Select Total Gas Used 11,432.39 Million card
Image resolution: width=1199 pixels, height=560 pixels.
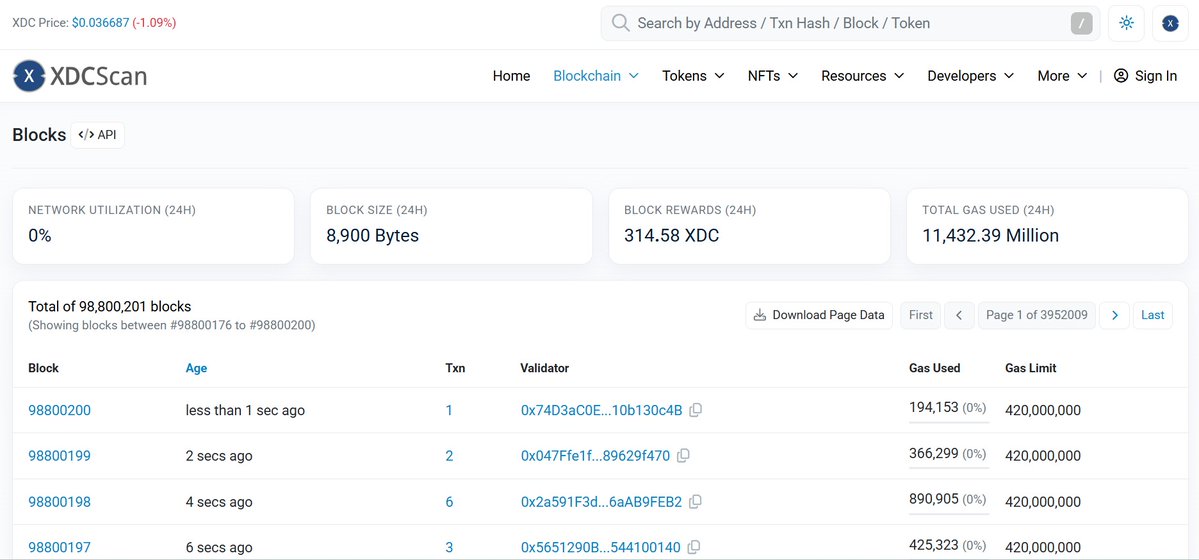(1048, 226)
